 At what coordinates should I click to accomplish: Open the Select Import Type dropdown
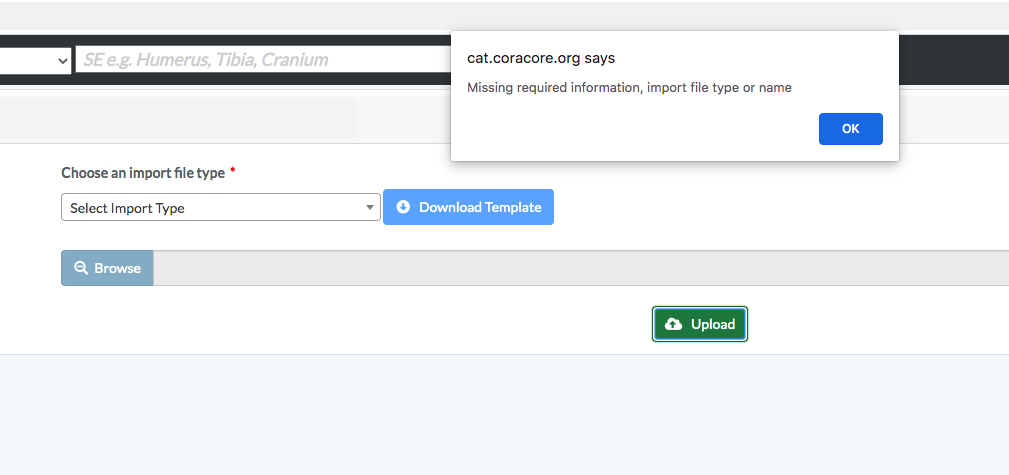click(x=221, y=207)
